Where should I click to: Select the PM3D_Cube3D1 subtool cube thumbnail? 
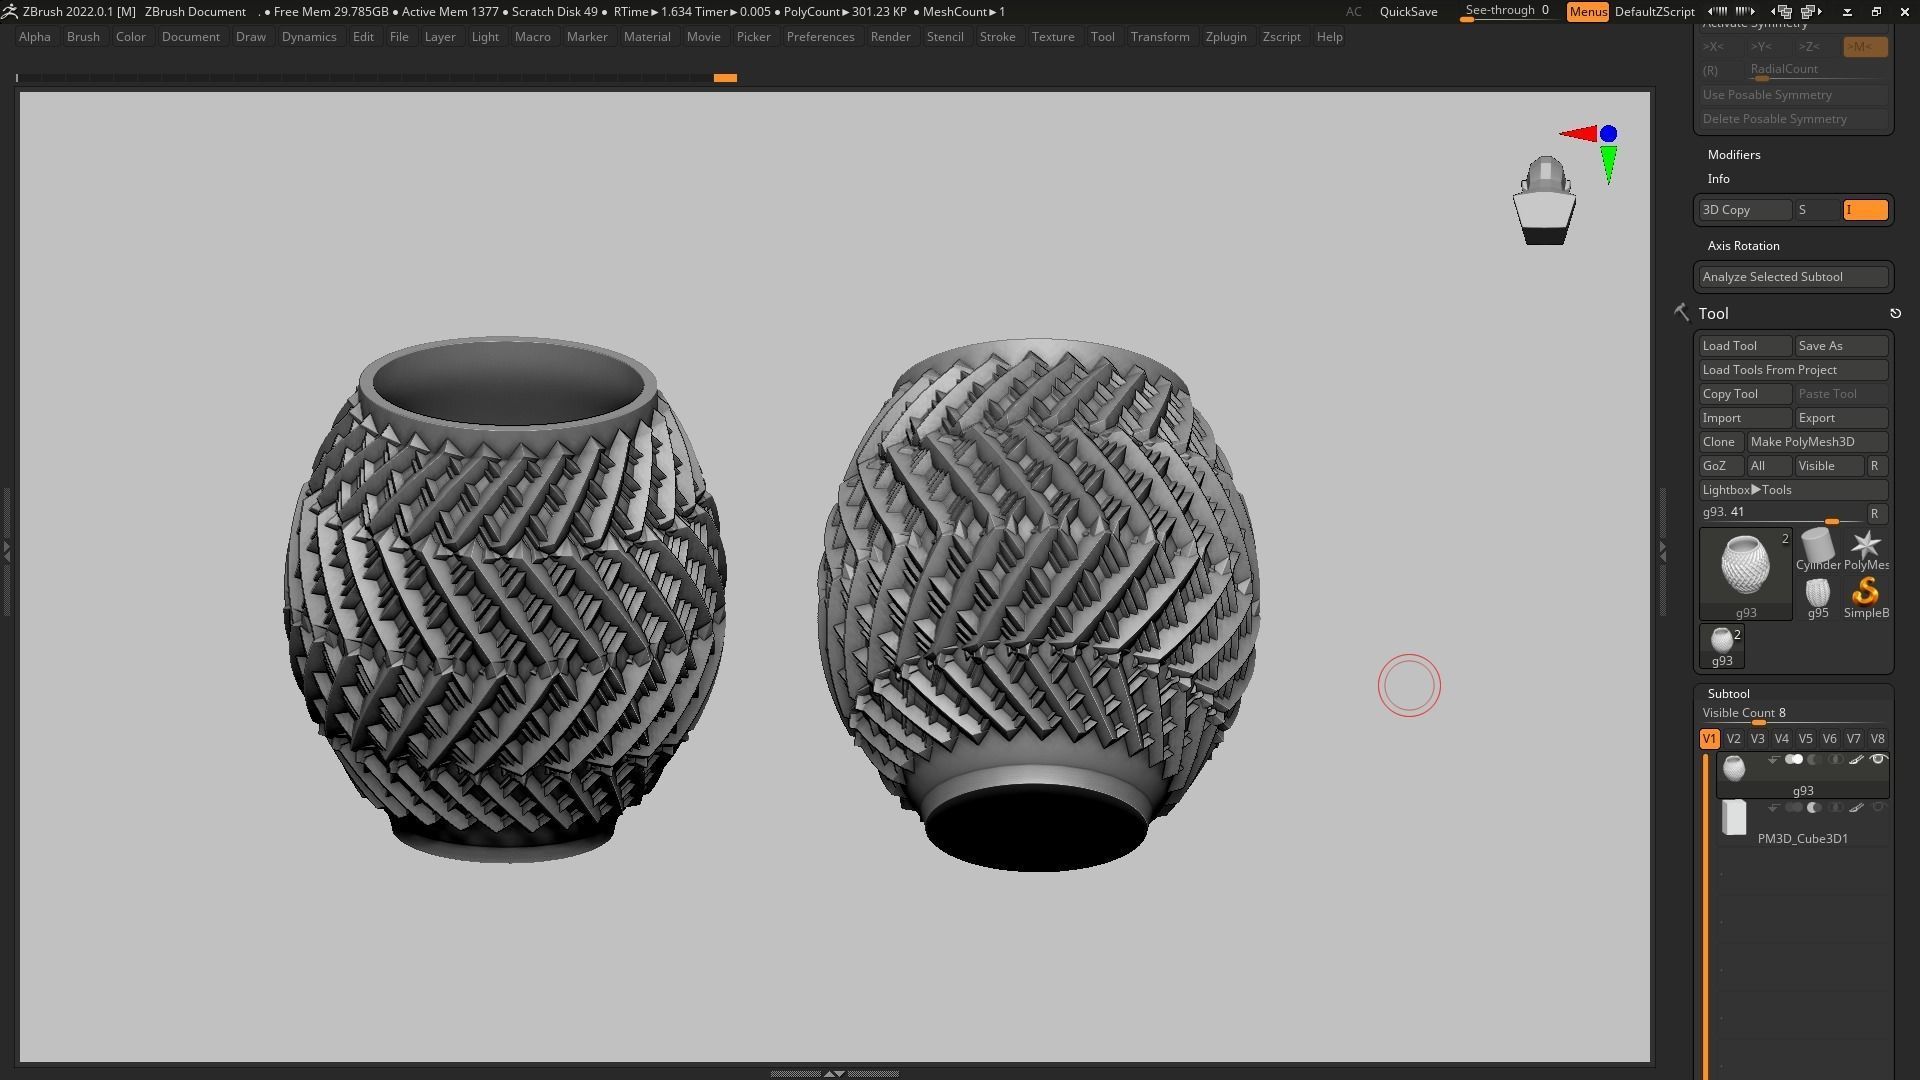pos(1734,818)
